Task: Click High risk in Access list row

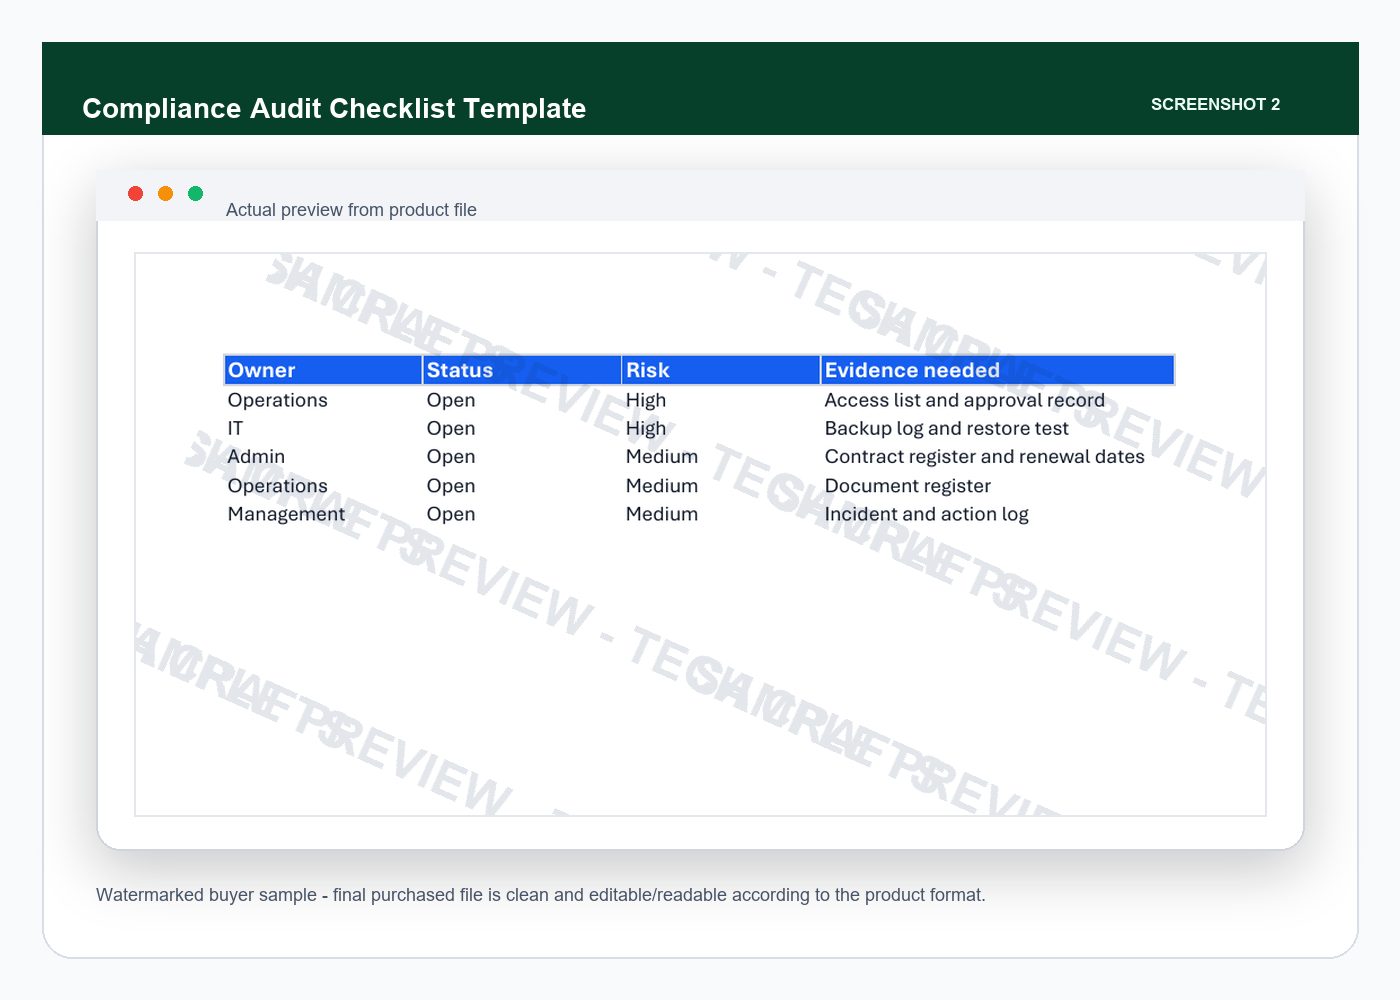Action: coord(646,400)
